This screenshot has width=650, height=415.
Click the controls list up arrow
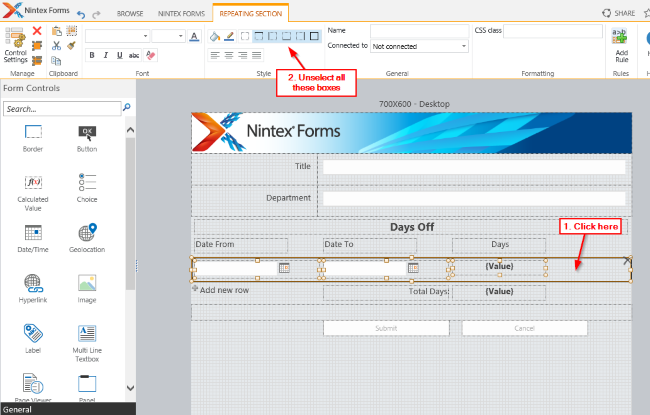pyautogui.click(x=130, y=130)
